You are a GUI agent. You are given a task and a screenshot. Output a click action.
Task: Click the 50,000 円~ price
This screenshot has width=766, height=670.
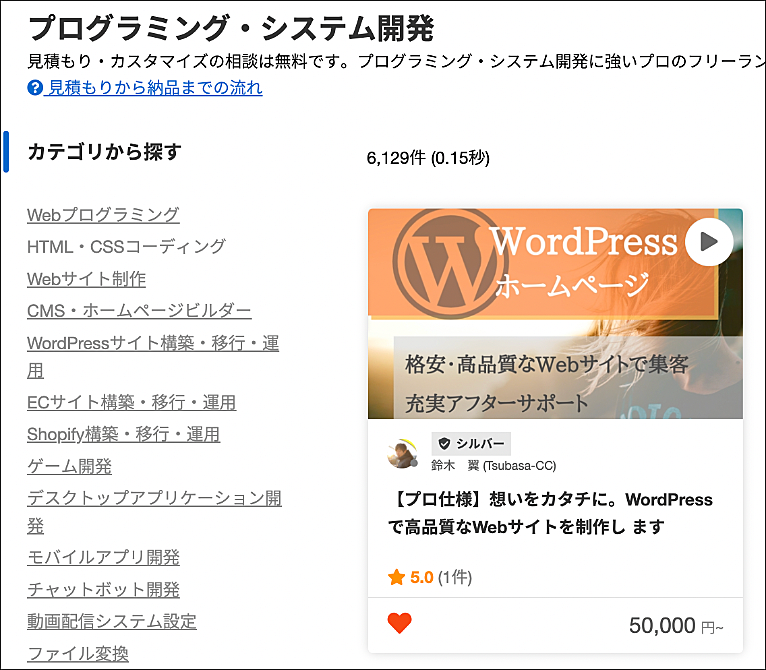point(676,626)
